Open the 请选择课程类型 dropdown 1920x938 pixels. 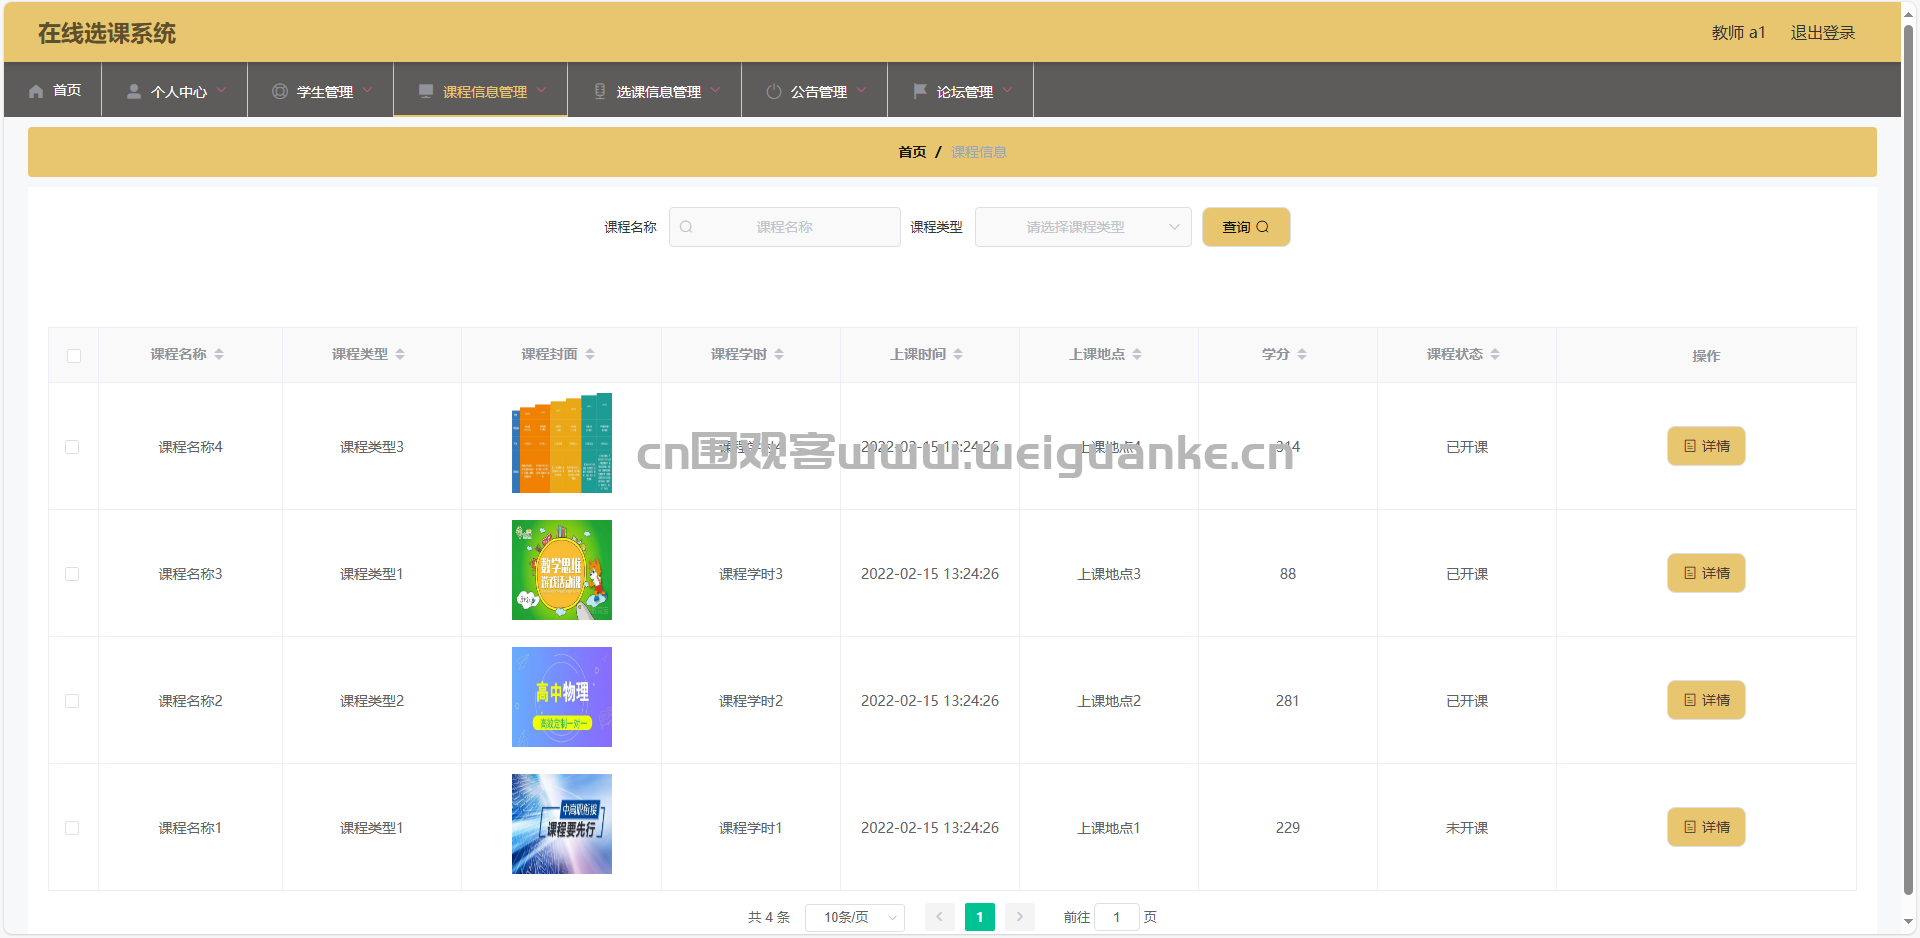coord(1082,227)
